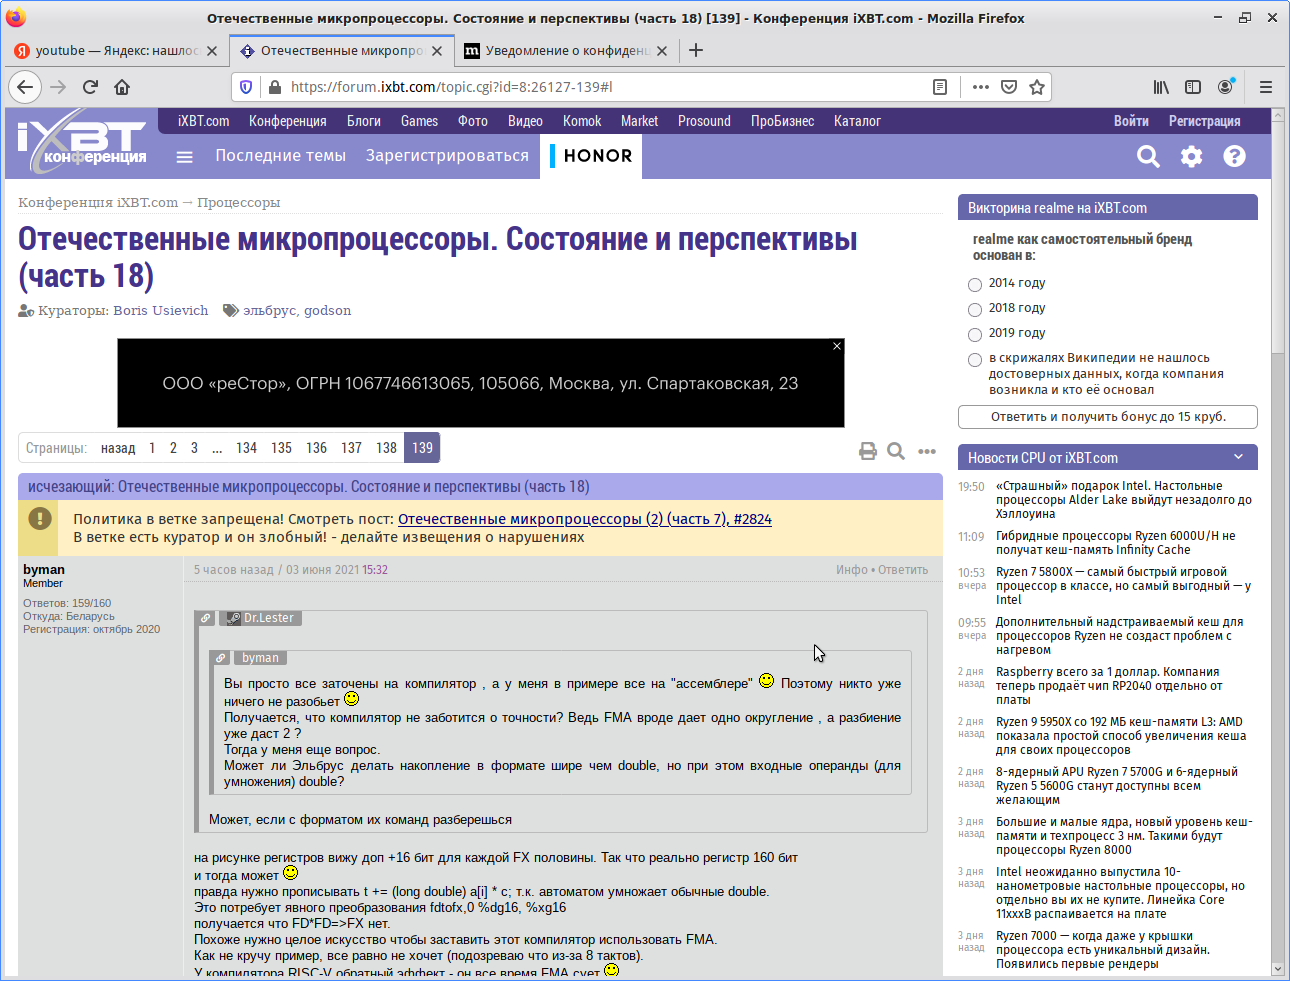Open forum help question mark icon
The width and height of the screenshot is (1290, 981).
point(1235,156)
